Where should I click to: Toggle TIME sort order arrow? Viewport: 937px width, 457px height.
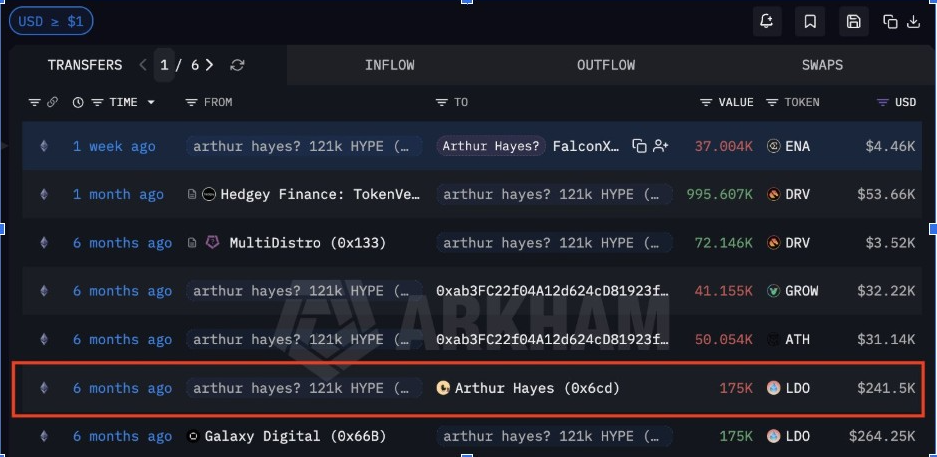point(151,102)
